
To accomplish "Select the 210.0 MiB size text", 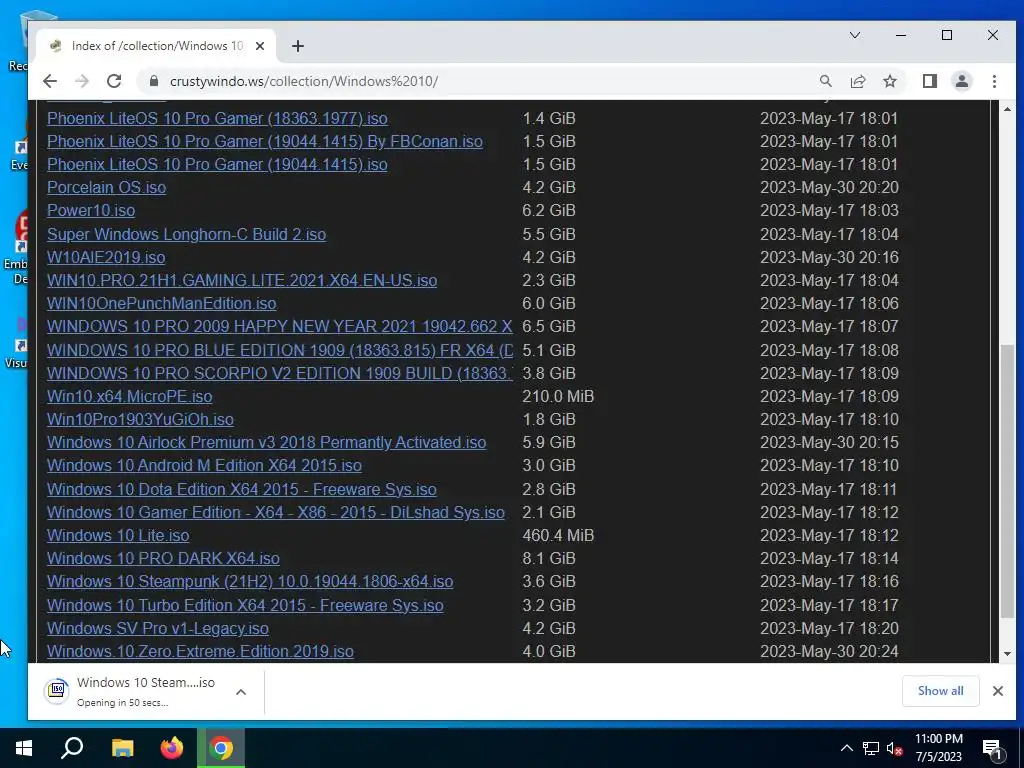I will click(x=558, y=396).
